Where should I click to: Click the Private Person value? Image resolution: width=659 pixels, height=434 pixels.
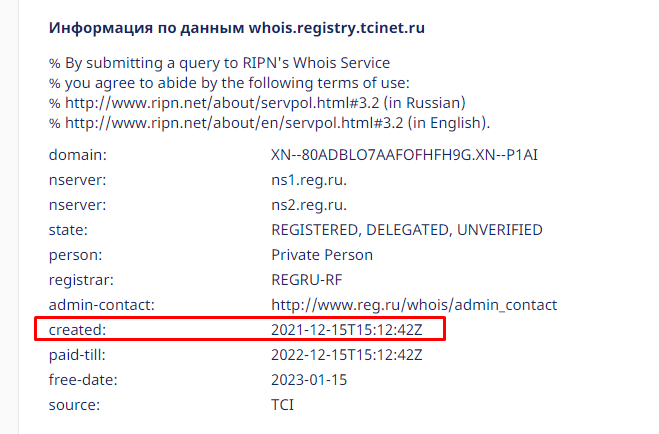(322, 255)
